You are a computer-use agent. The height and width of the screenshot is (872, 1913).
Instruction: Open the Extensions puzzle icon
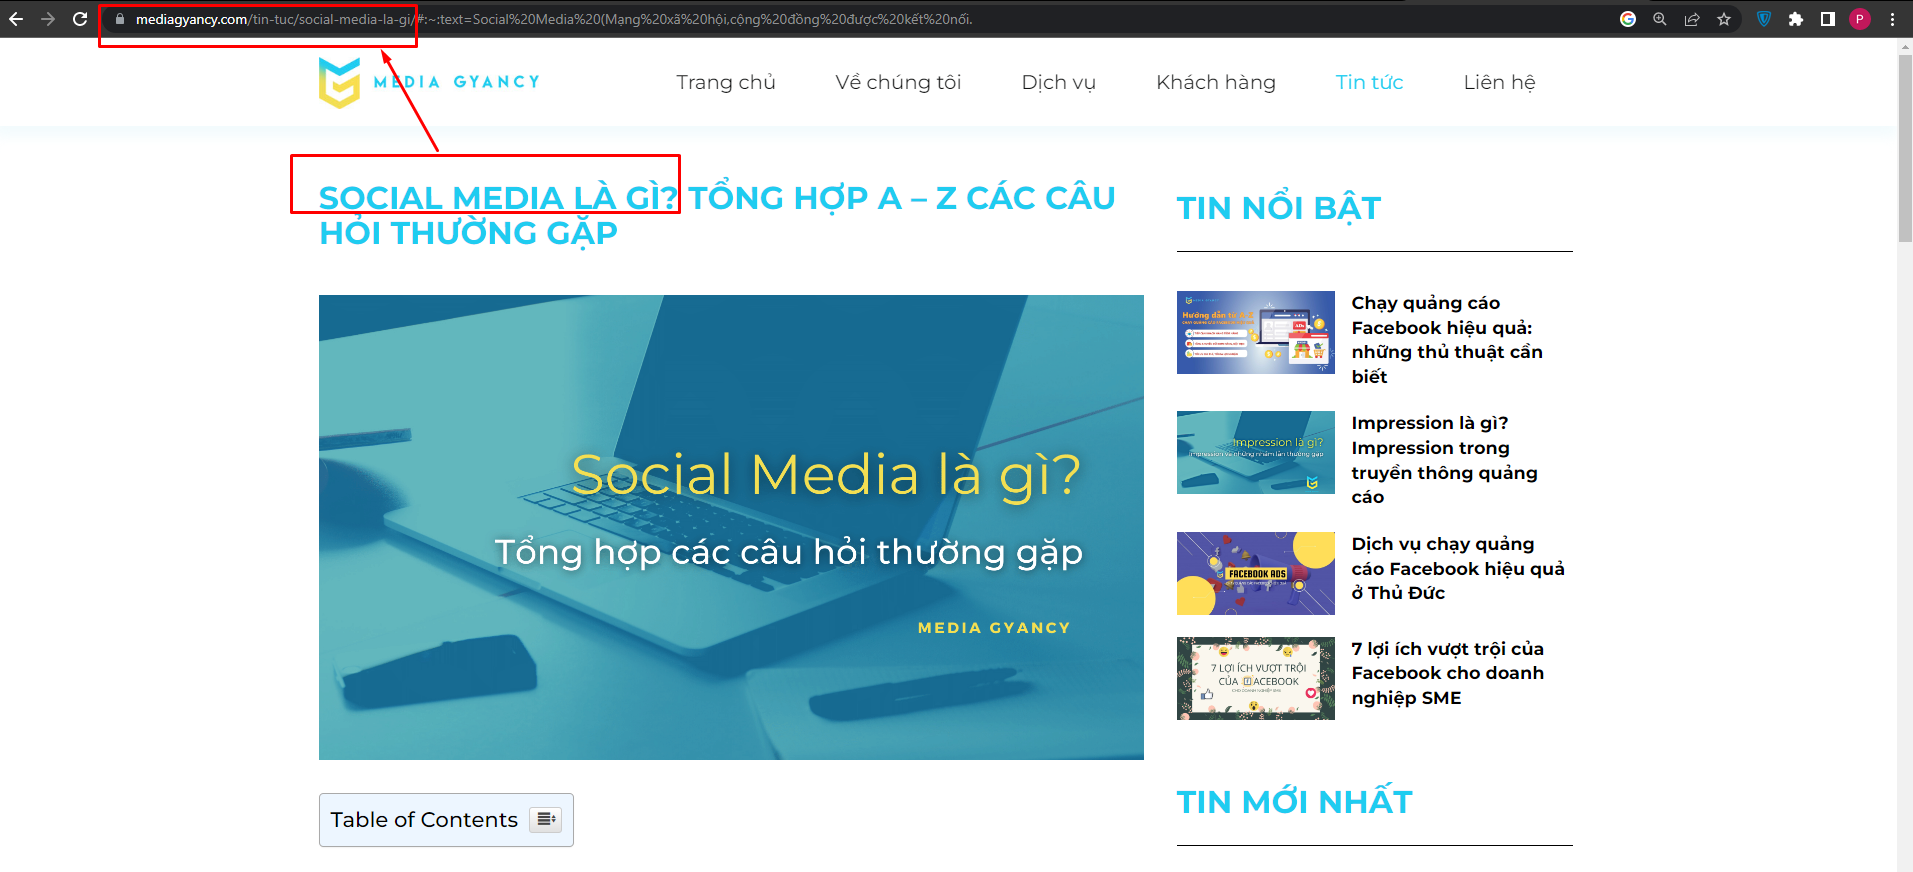coord(1796,19)
